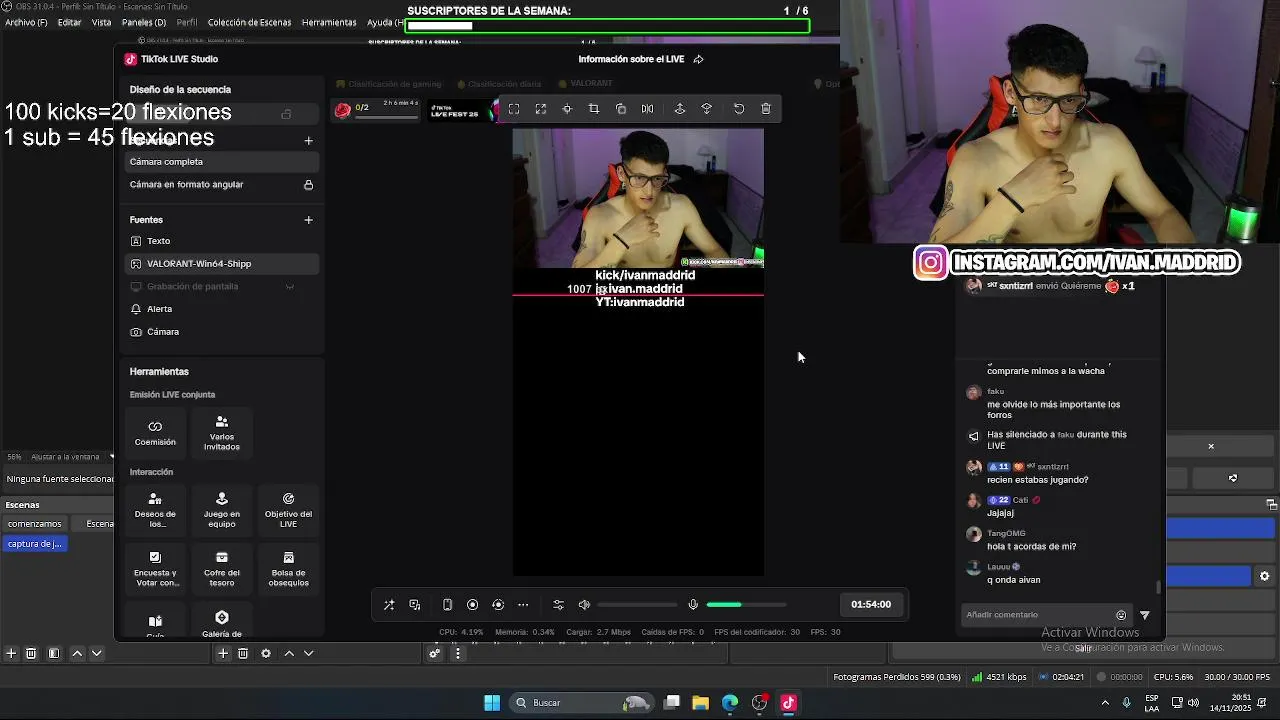Open the three-dots more options
Image resolution: width=1280 pixels, height=720 pixels.
point(523,605)
